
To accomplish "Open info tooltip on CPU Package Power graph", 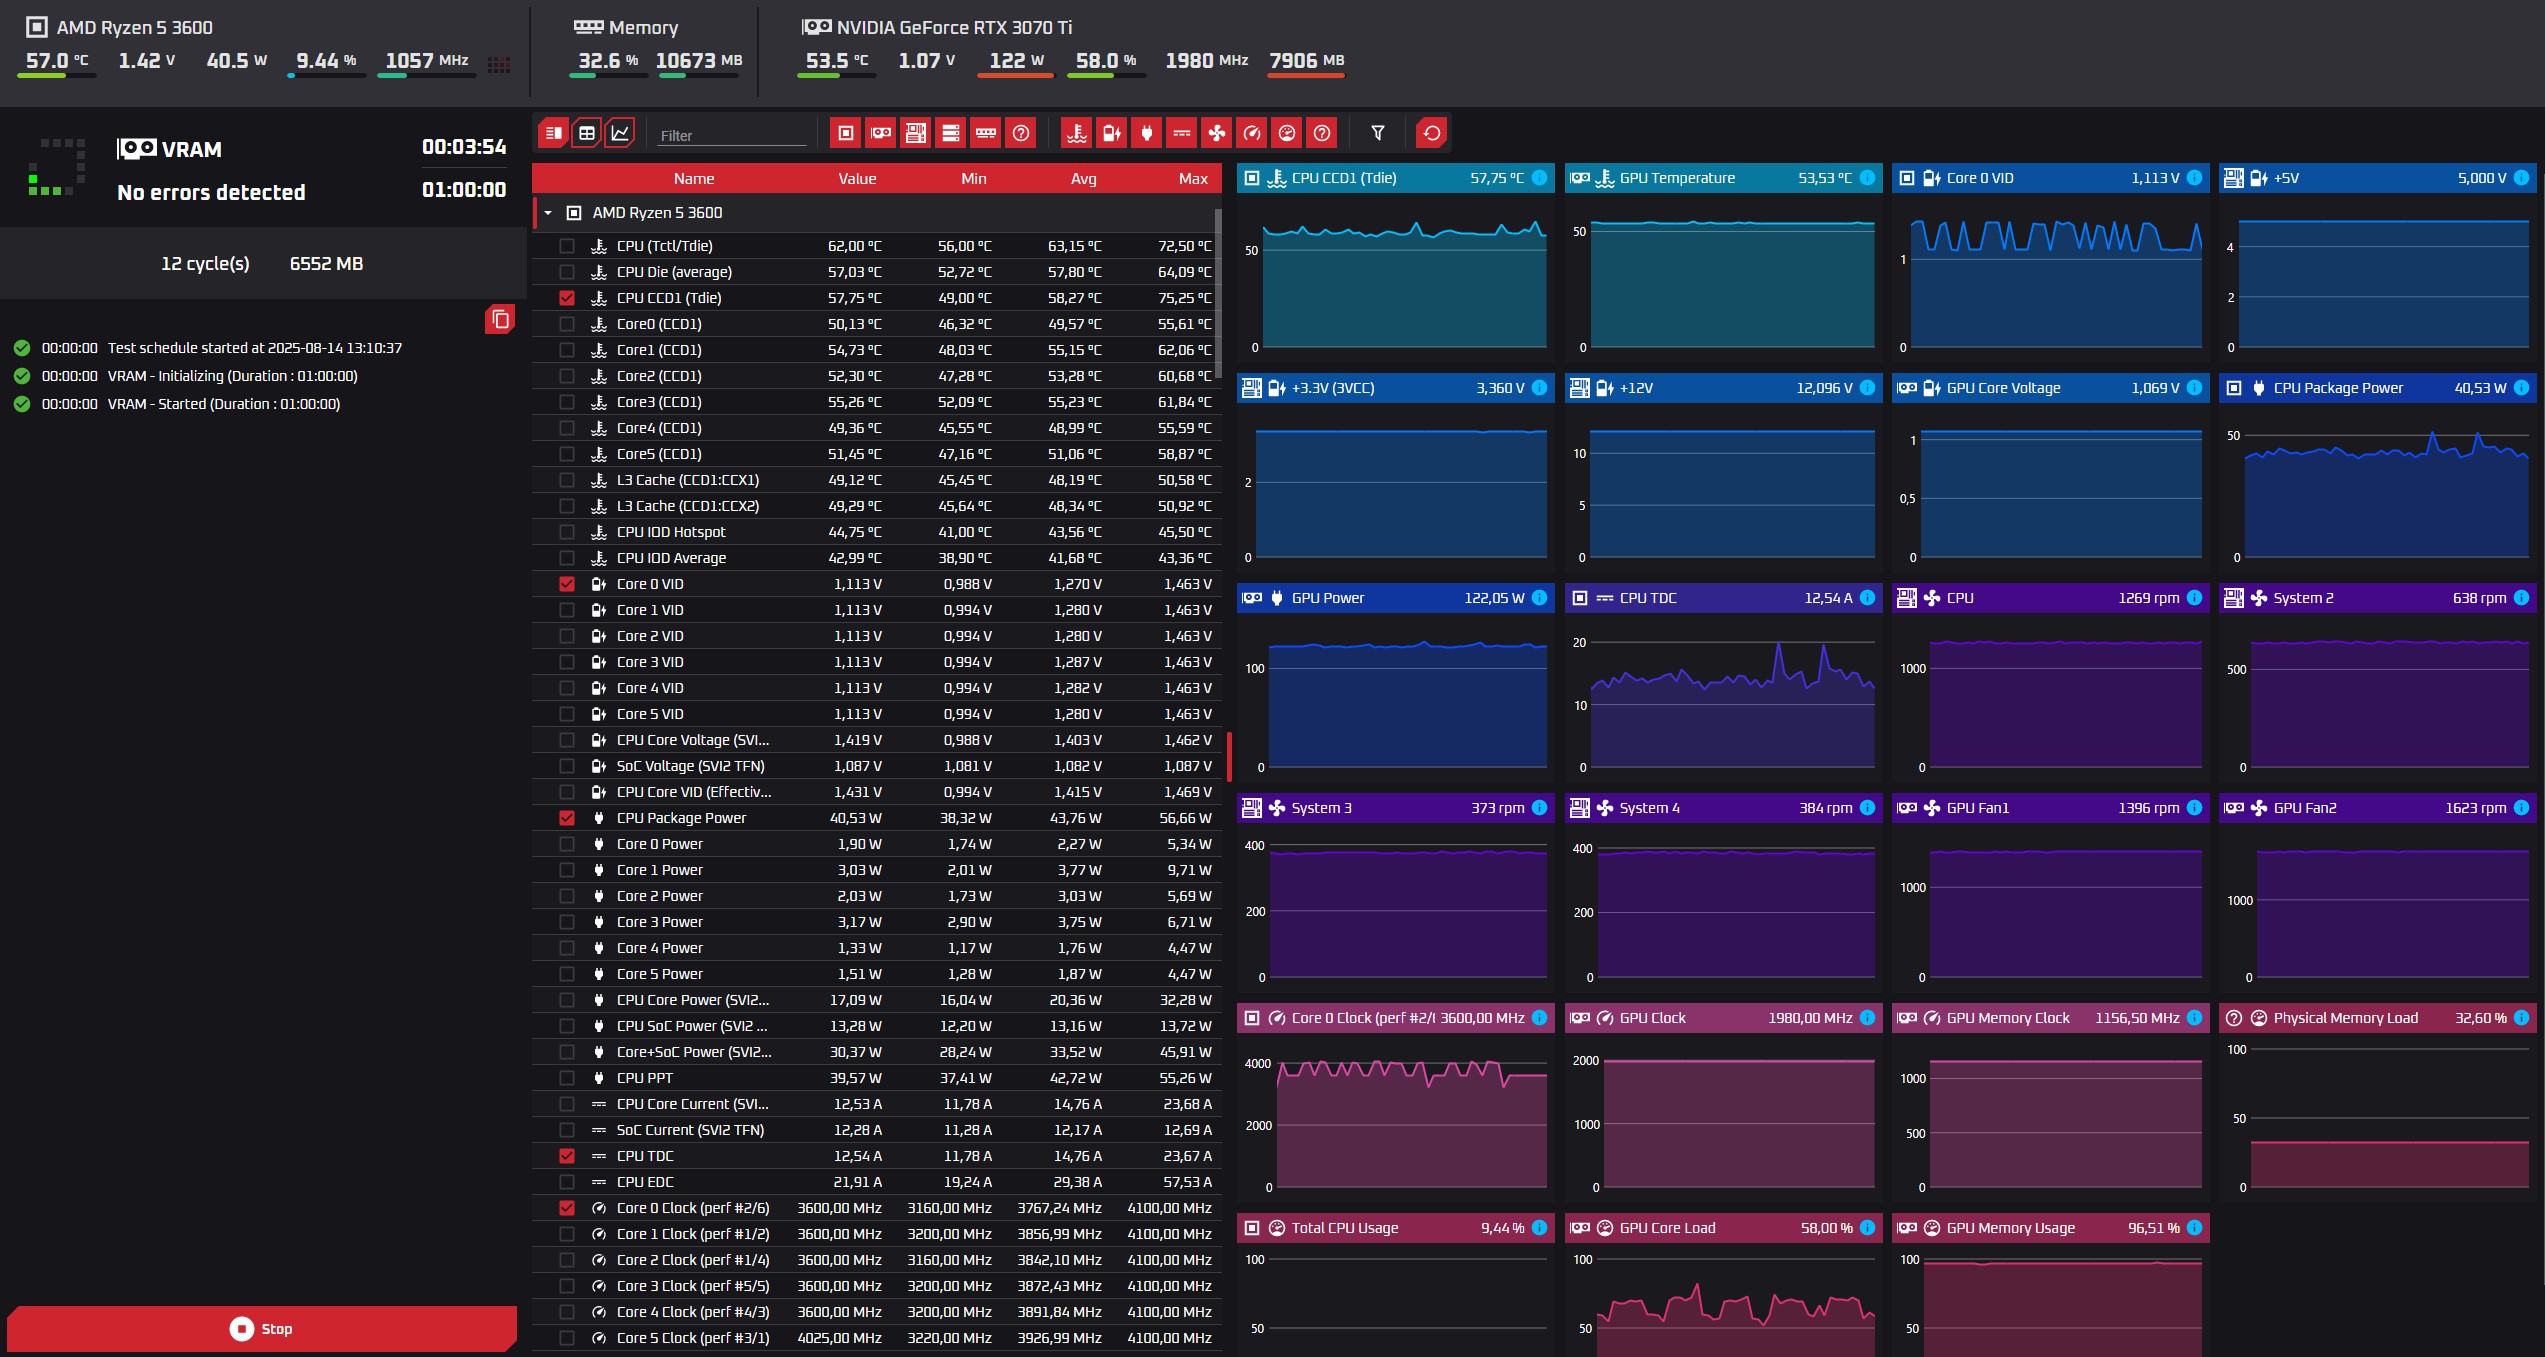I will [x=2522, y=388].
